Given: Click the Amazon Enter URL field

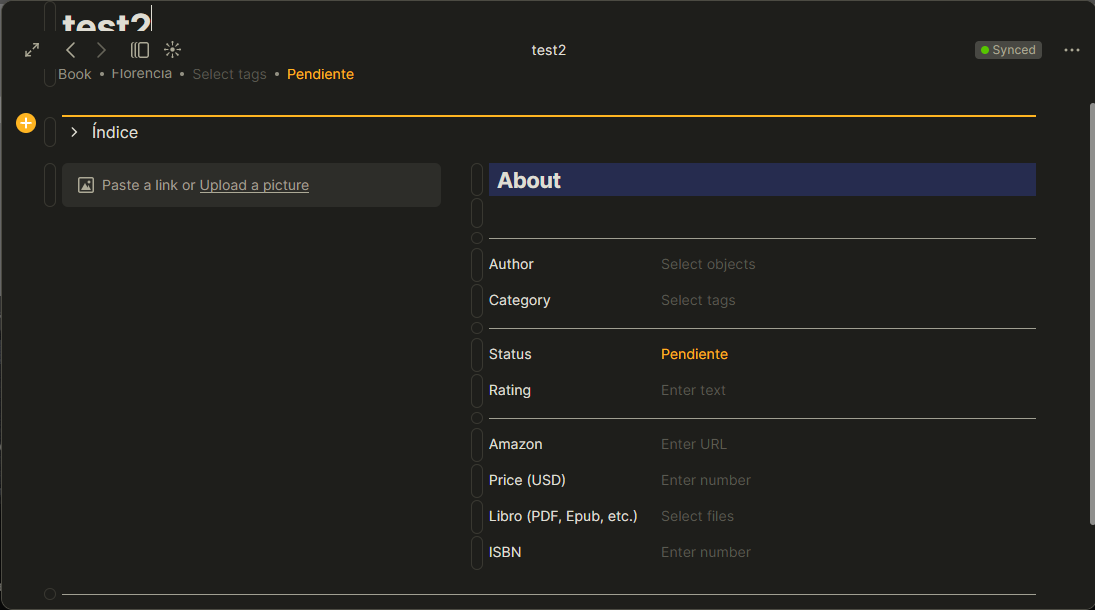Looking at the screenshot, I should click(x=693, y=444).
